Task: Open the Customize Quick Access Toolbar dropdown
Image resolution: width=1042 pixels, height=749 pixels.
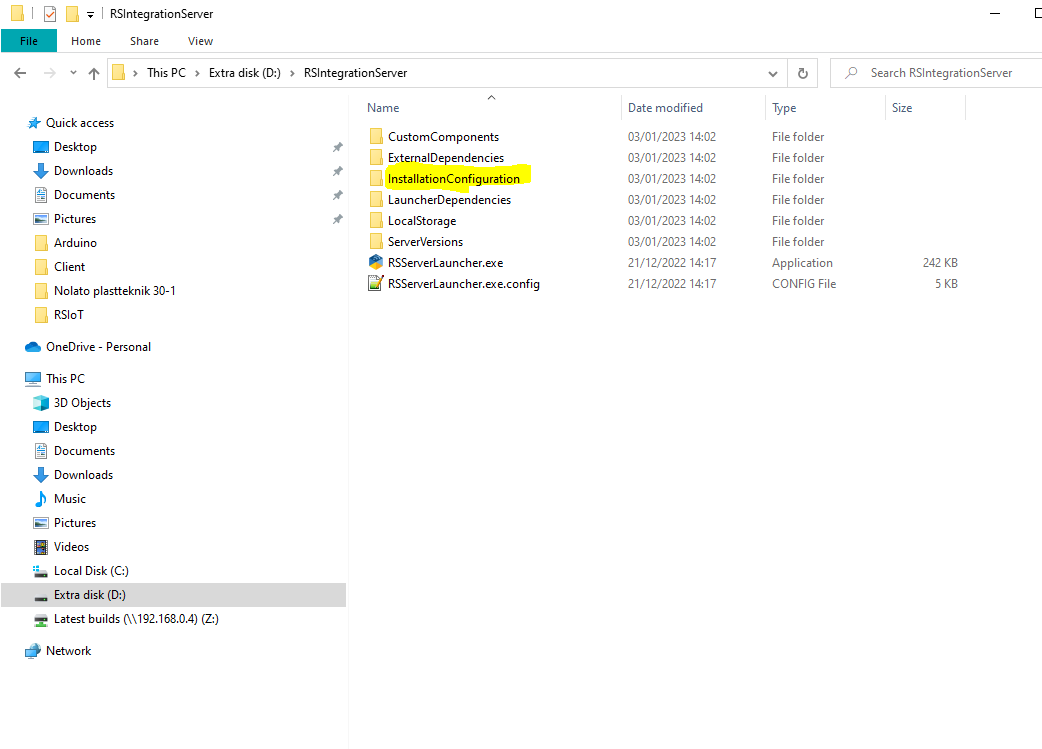Action: point(90,14)
